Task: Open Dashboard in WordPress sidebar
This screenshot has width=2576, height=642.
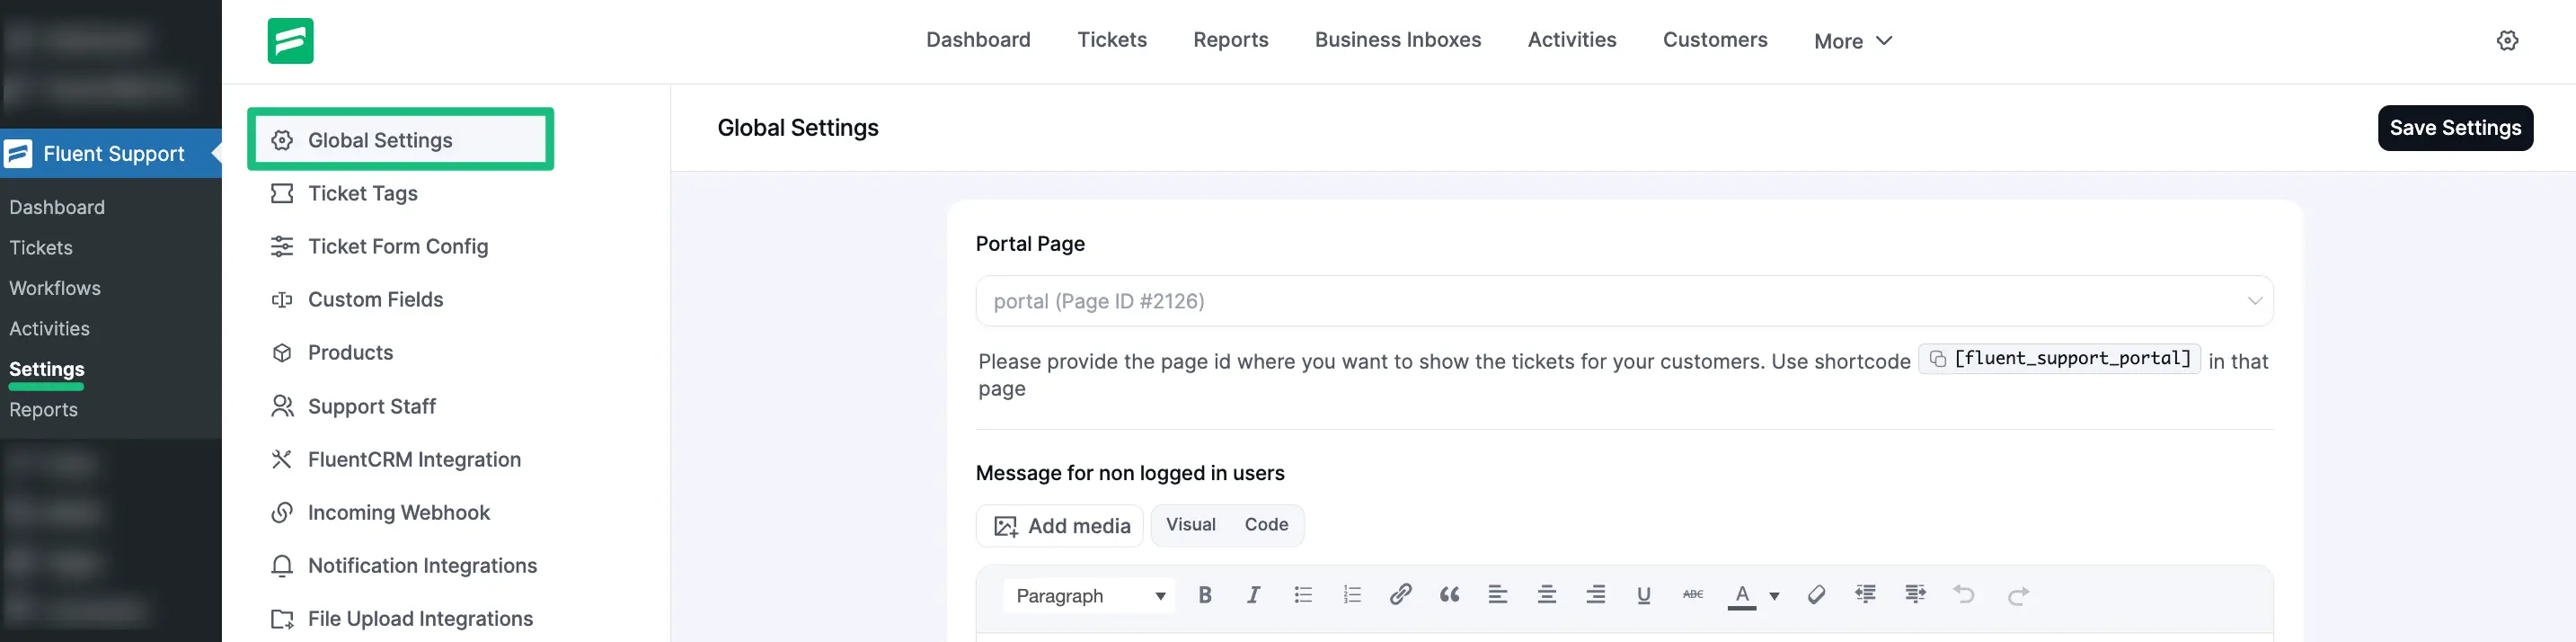Action: tap(57, 207)
